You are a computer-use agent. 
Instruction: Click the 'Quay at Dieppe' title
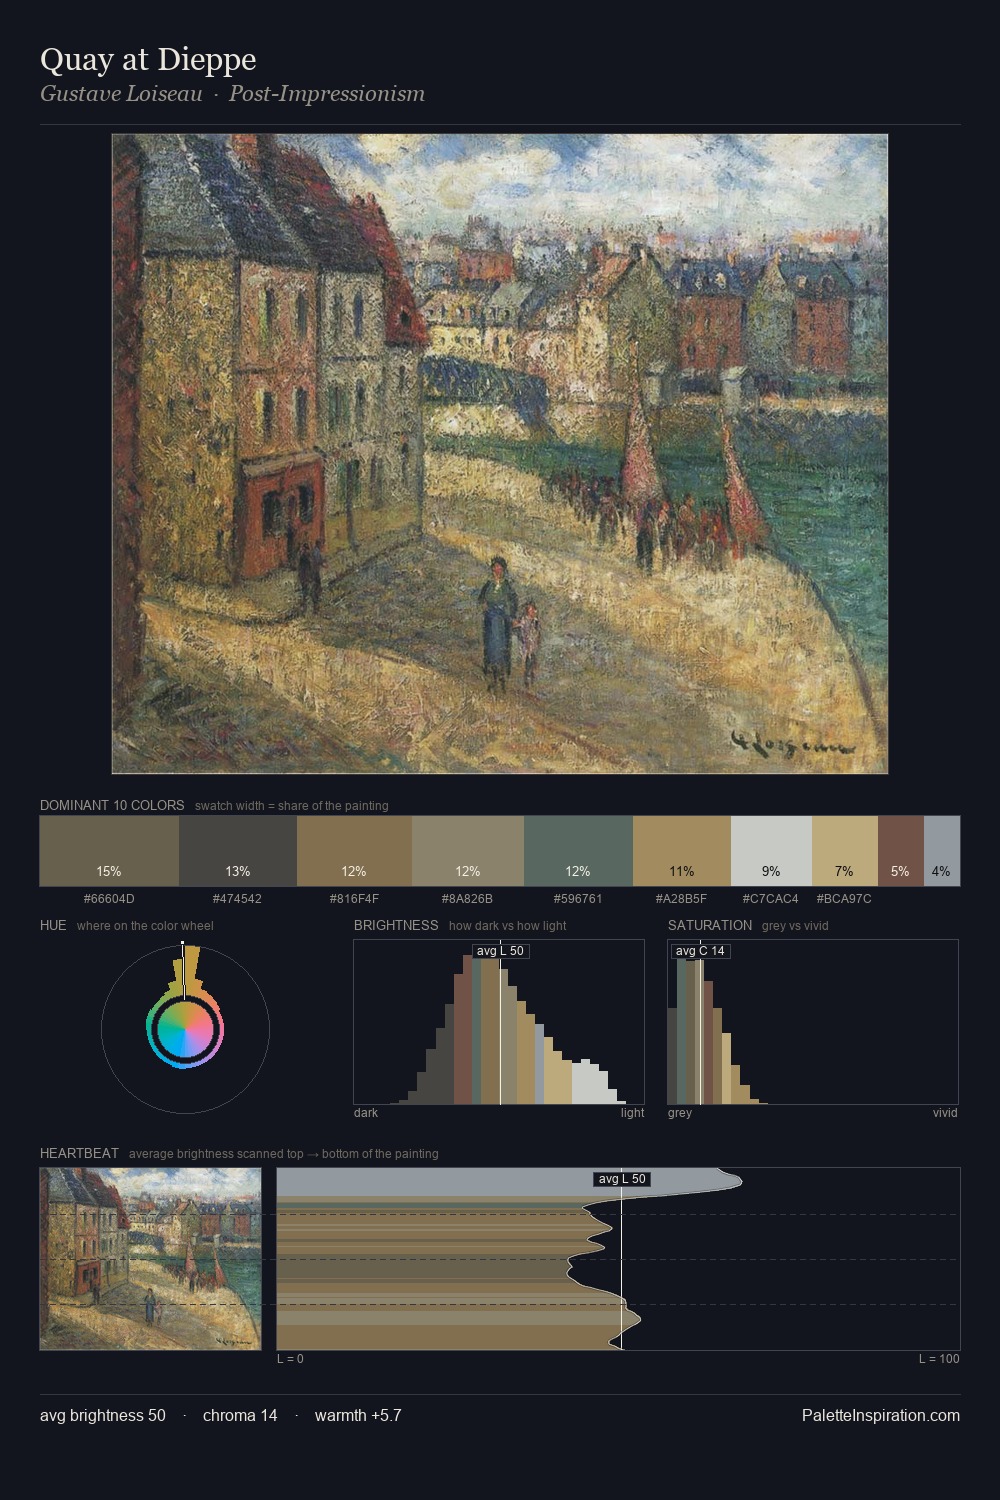click(x=148, y=60)
